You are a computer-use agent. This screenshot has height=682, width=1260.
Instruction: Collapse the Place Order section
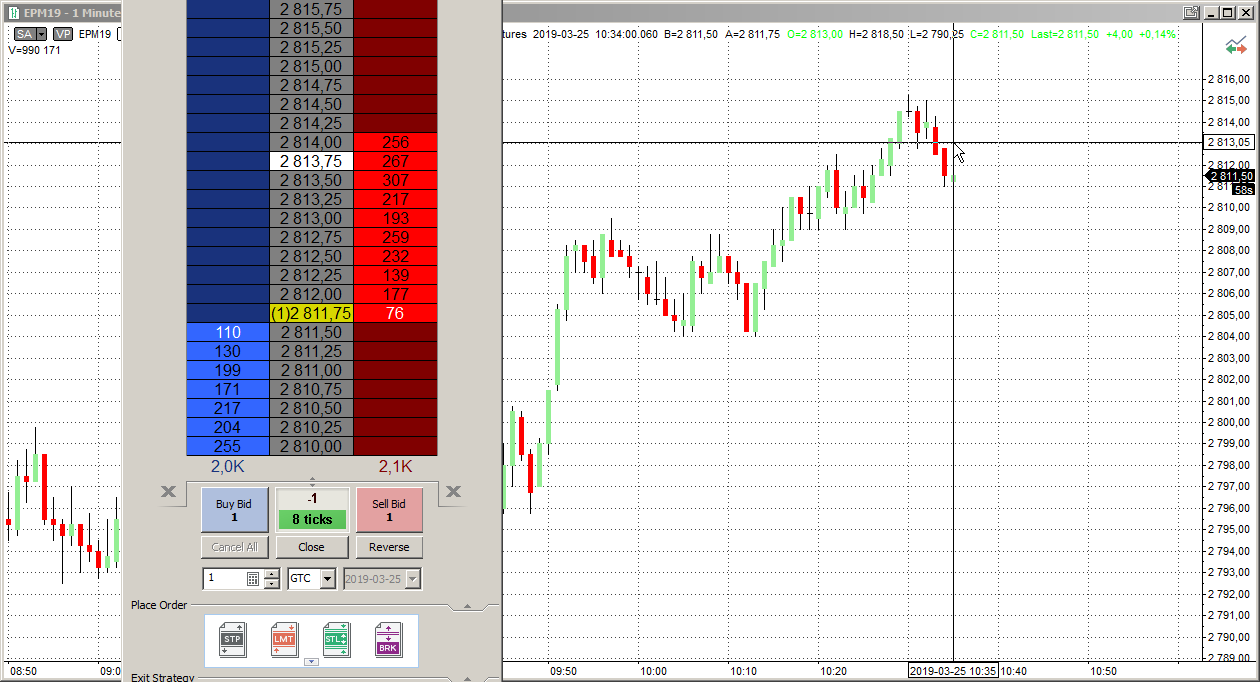click(466, 606)
